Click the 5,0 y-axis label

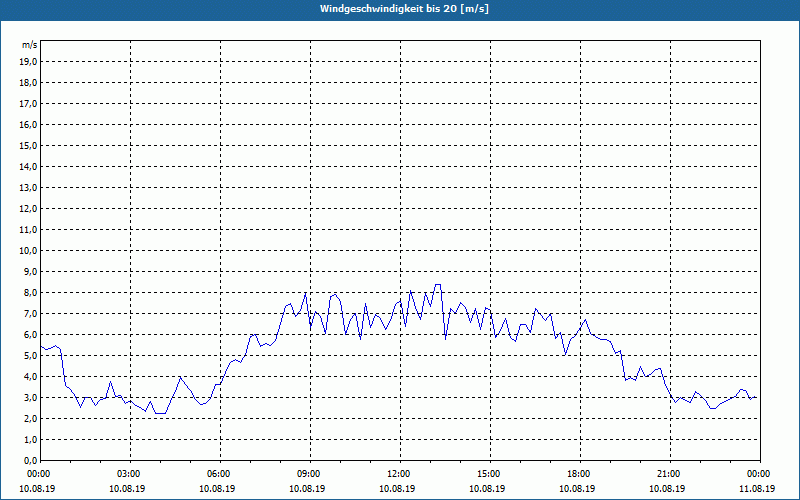(30, 356)
